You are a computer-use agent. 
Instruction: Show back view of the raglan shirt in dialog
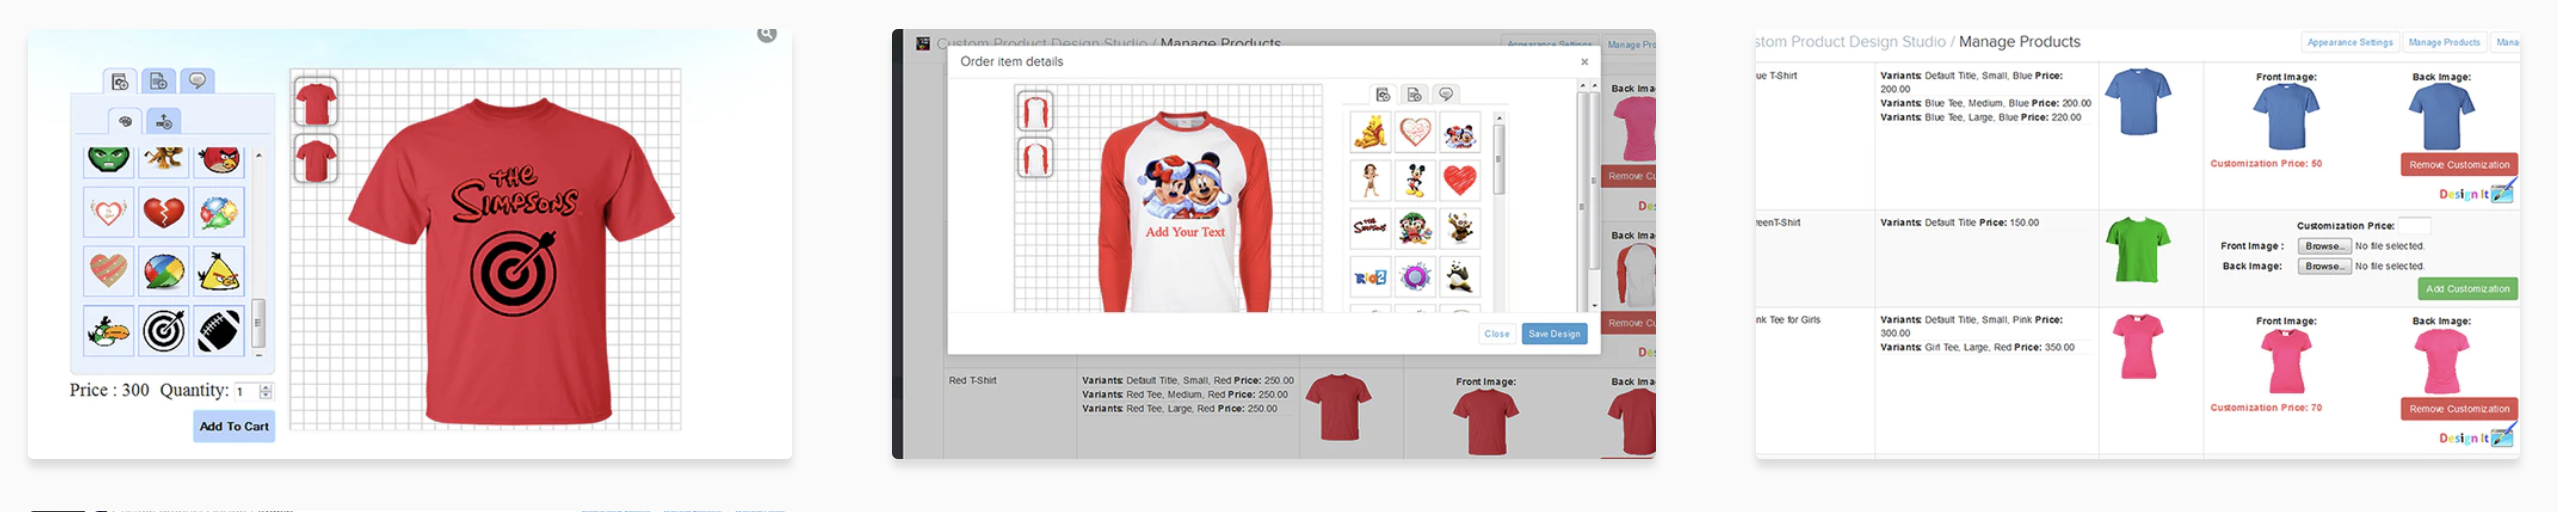1035,158
